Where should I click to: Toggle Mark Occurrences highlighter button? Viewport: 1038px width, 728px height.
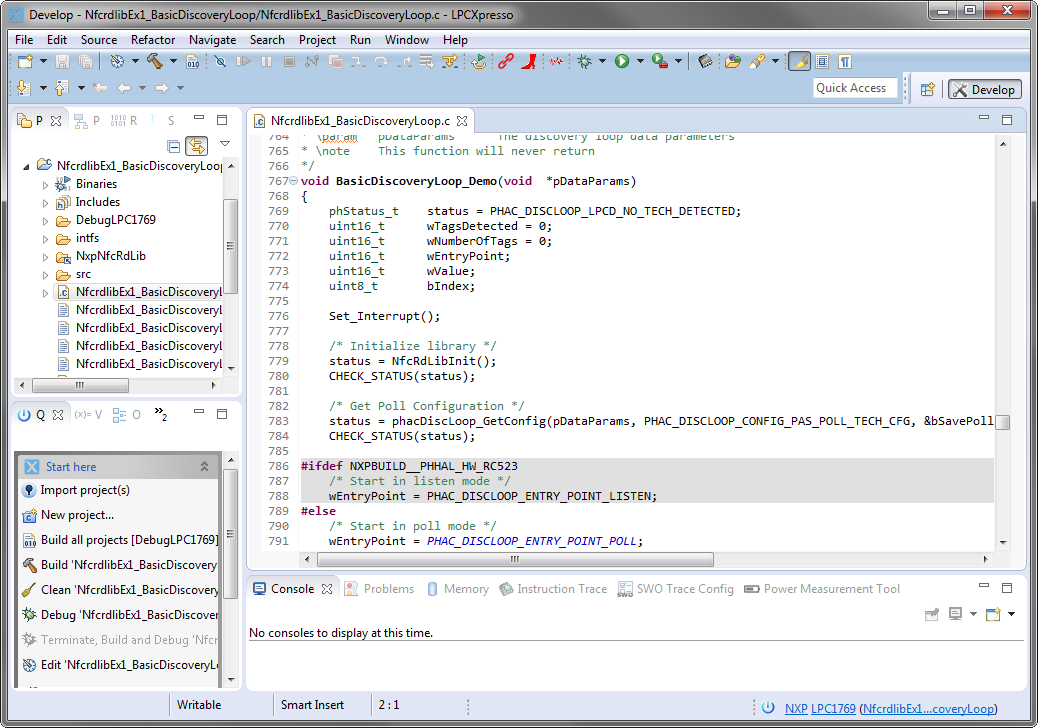click(x=799, y=61)
